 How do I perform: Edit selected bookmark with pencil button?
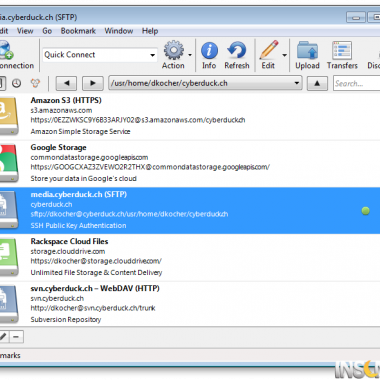click(4, 337)
